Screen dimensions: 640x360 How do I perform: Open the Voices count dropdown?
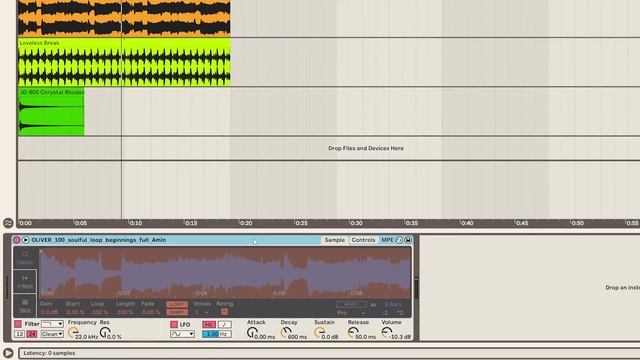coord(202,312)
